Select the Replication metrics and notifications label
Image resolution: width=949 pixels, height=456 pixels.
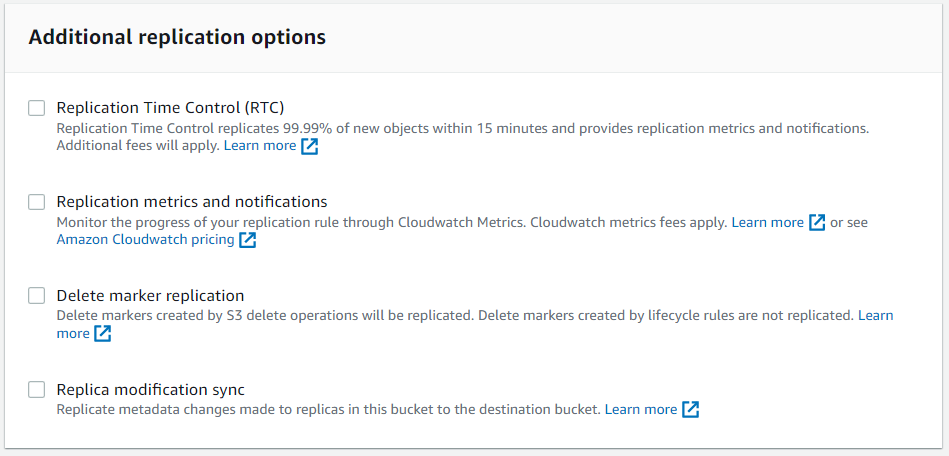(192, 202)
